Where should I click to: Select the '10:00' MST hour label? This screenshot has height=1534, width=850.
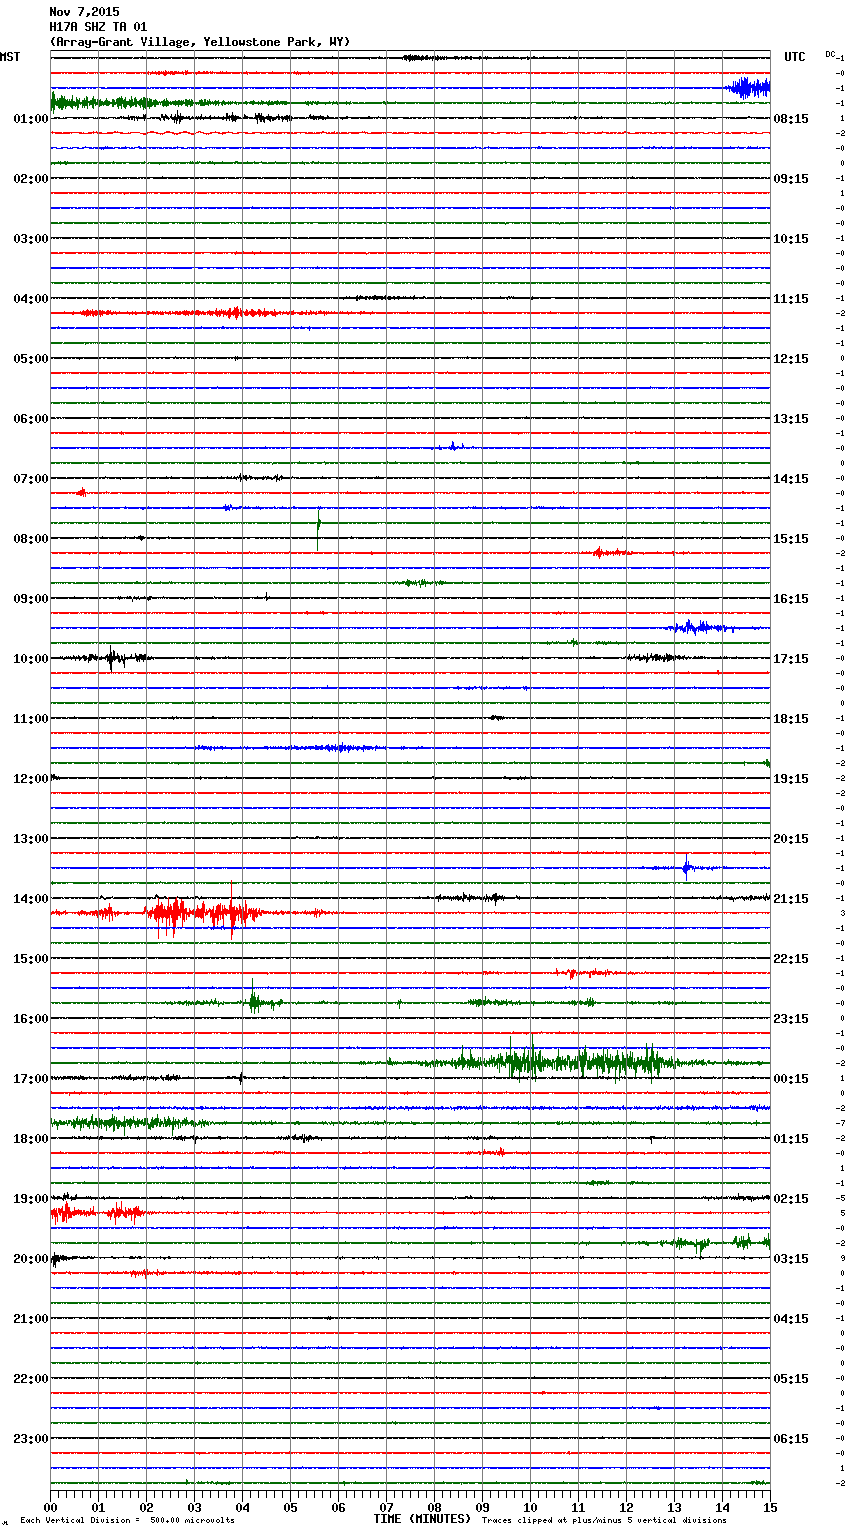31,659
